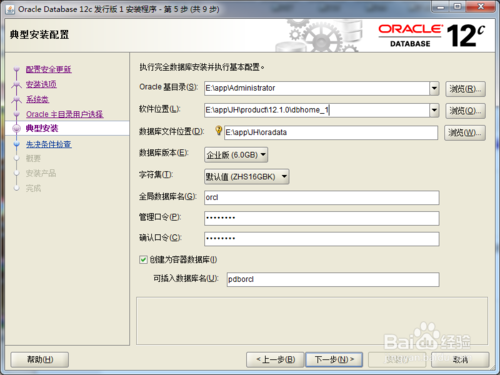Go to the Oracle 主目录用户选择 step

point(65,114)
